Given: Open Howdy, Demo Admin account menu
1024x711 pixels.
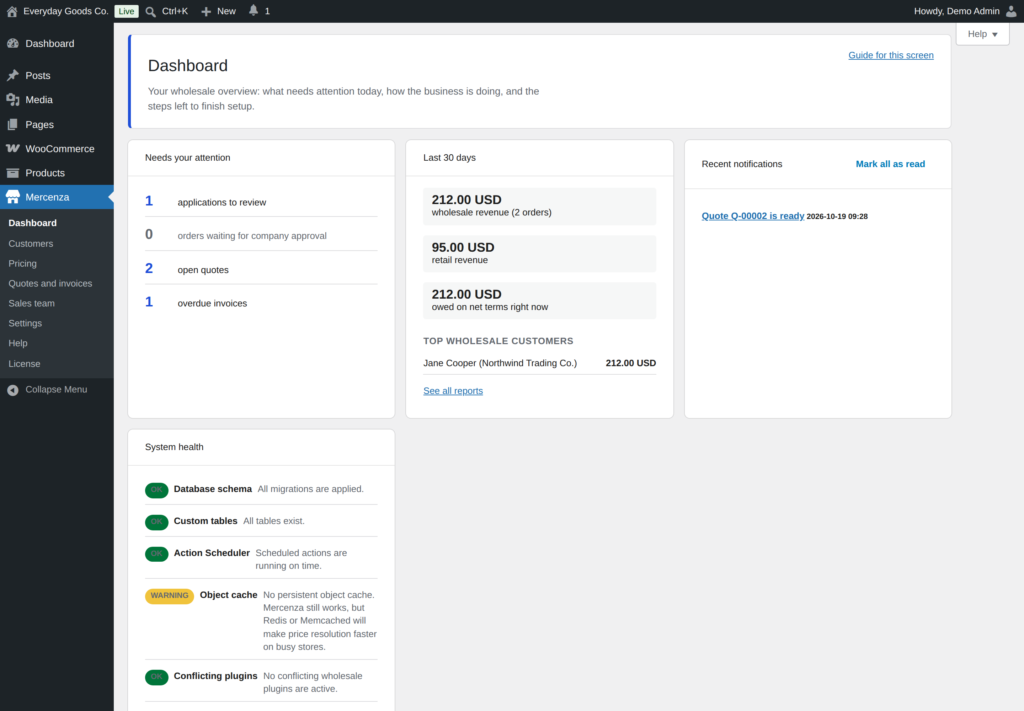Looking at the screenshot, I should (965, 11).
